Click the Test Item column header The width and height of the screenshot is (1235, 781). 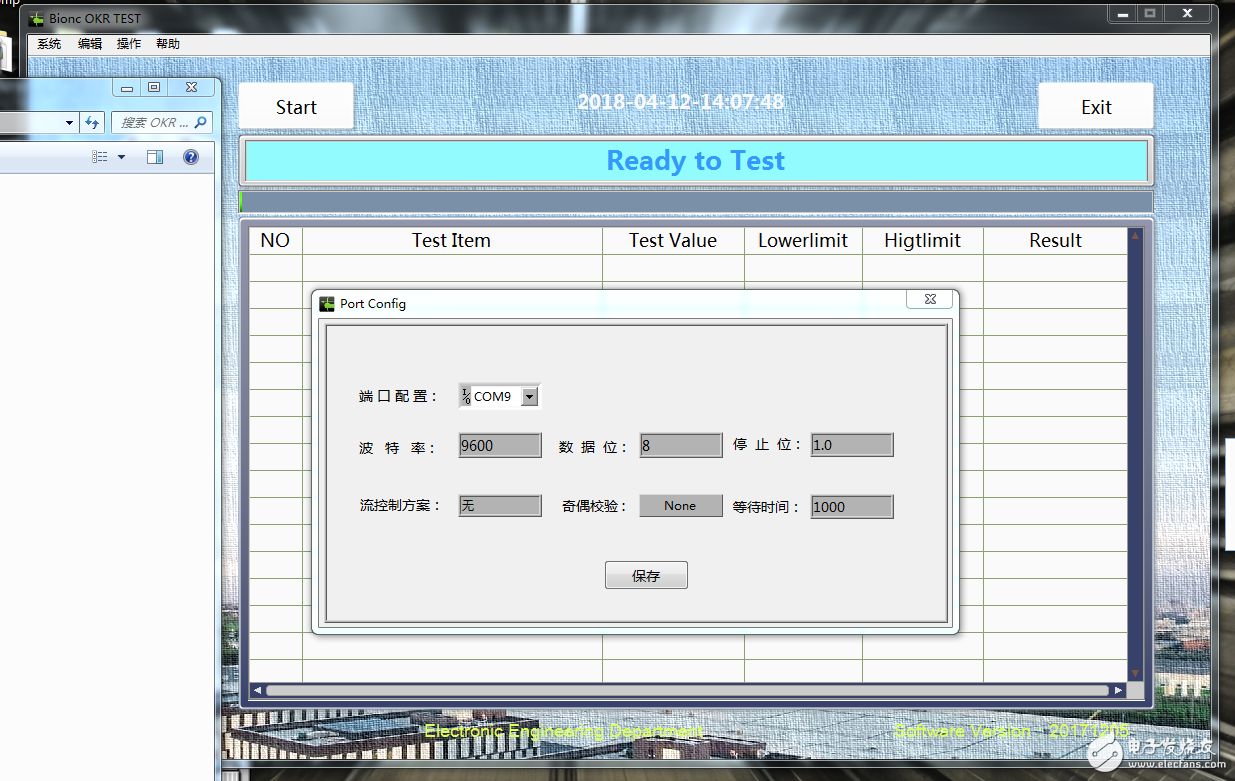[x=452, y=241]
